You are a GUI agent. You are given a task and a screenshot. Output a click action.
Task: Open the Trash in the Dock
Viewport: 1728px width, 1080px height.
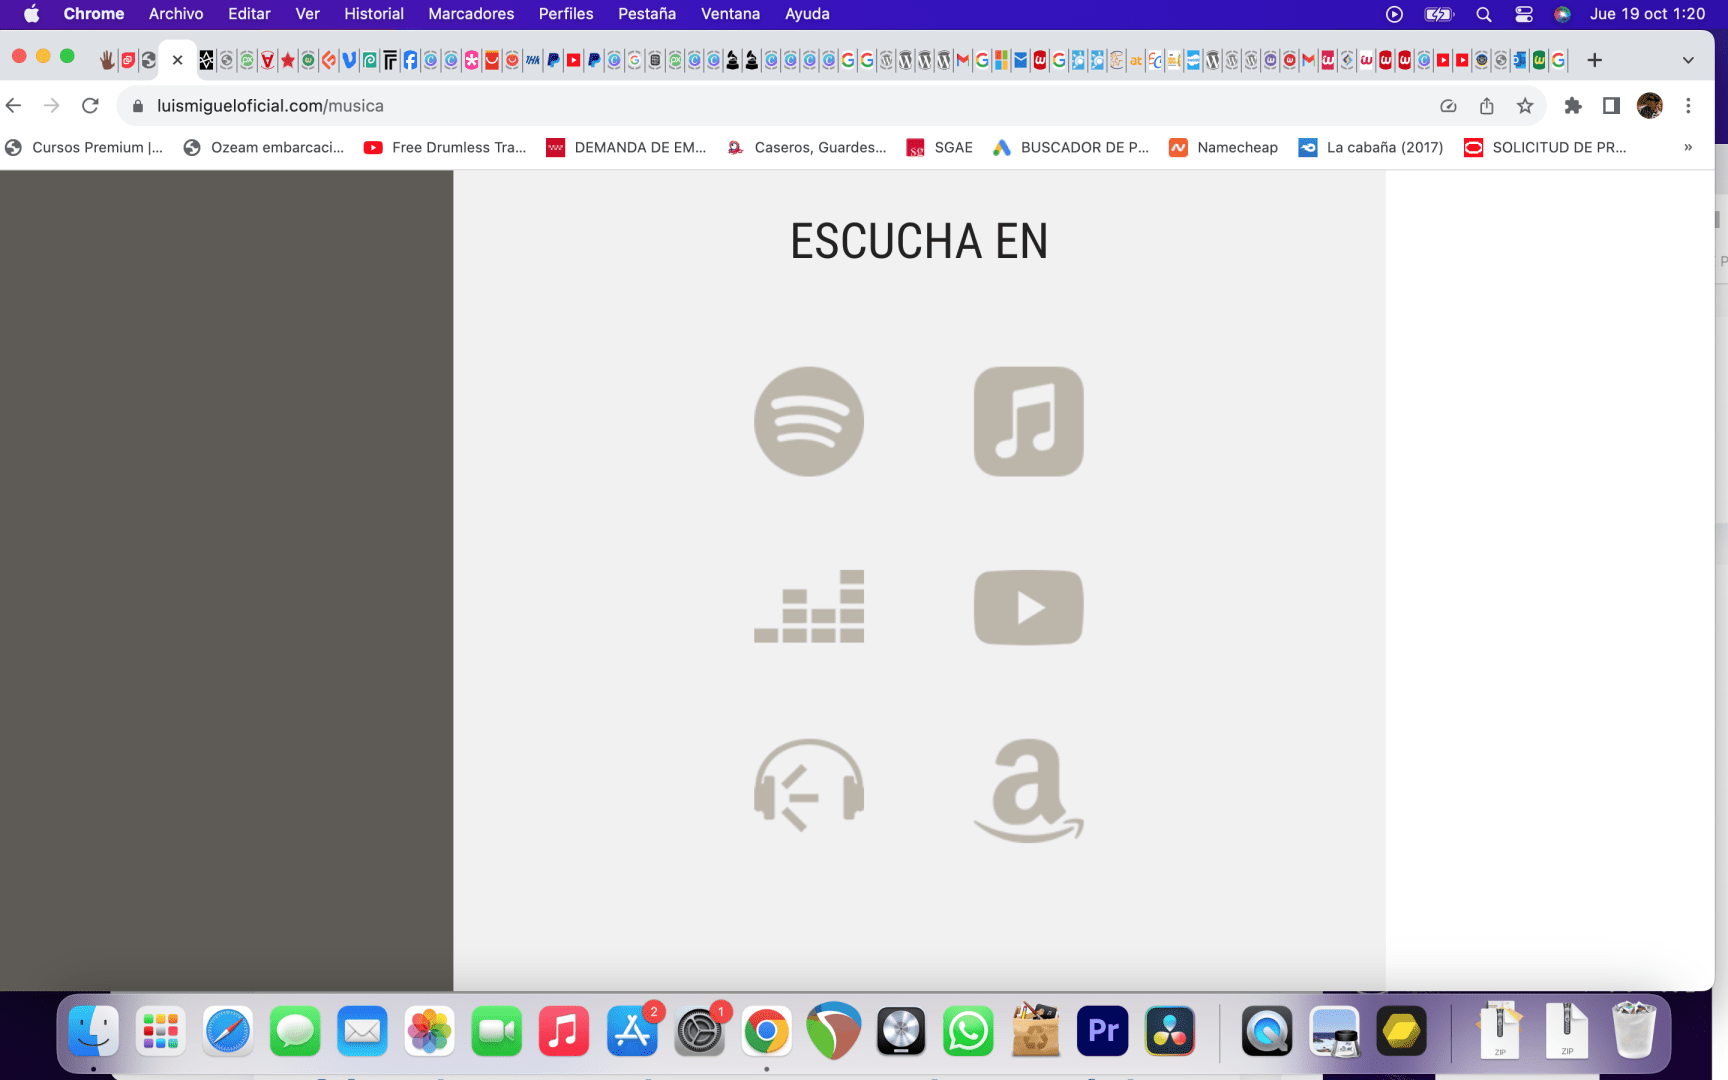[x=1634, y=1031]
